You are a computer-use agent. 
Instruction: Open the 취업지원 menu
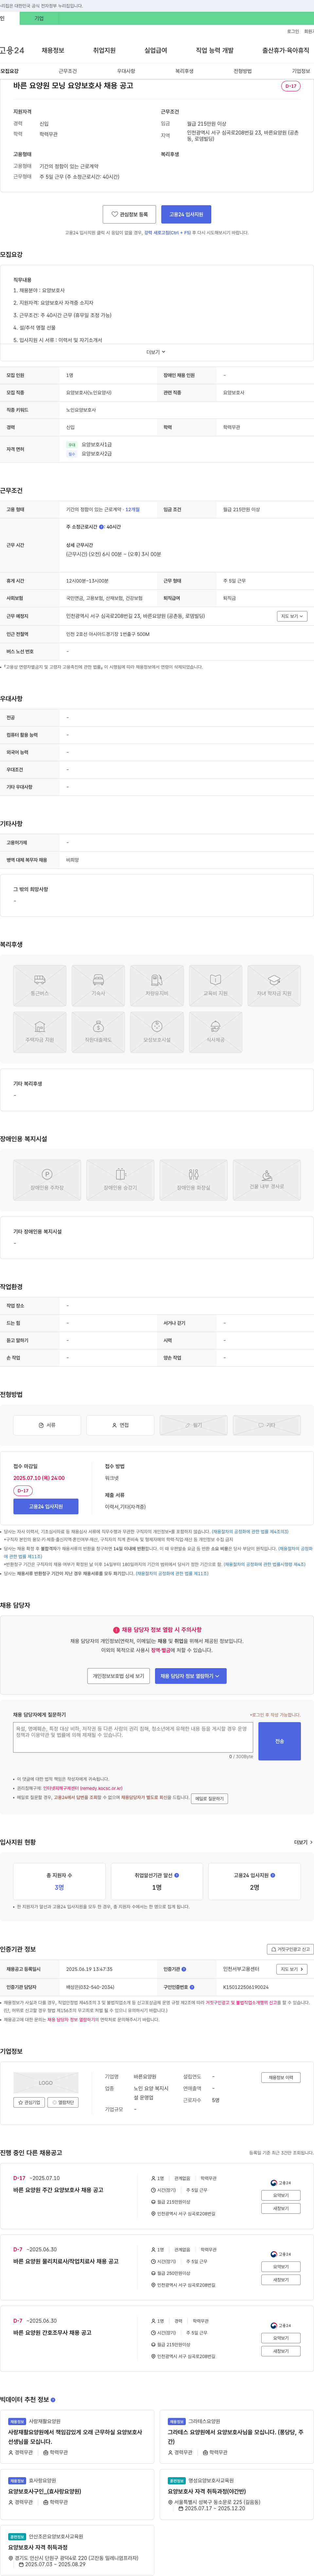click(x=104, y=50)
